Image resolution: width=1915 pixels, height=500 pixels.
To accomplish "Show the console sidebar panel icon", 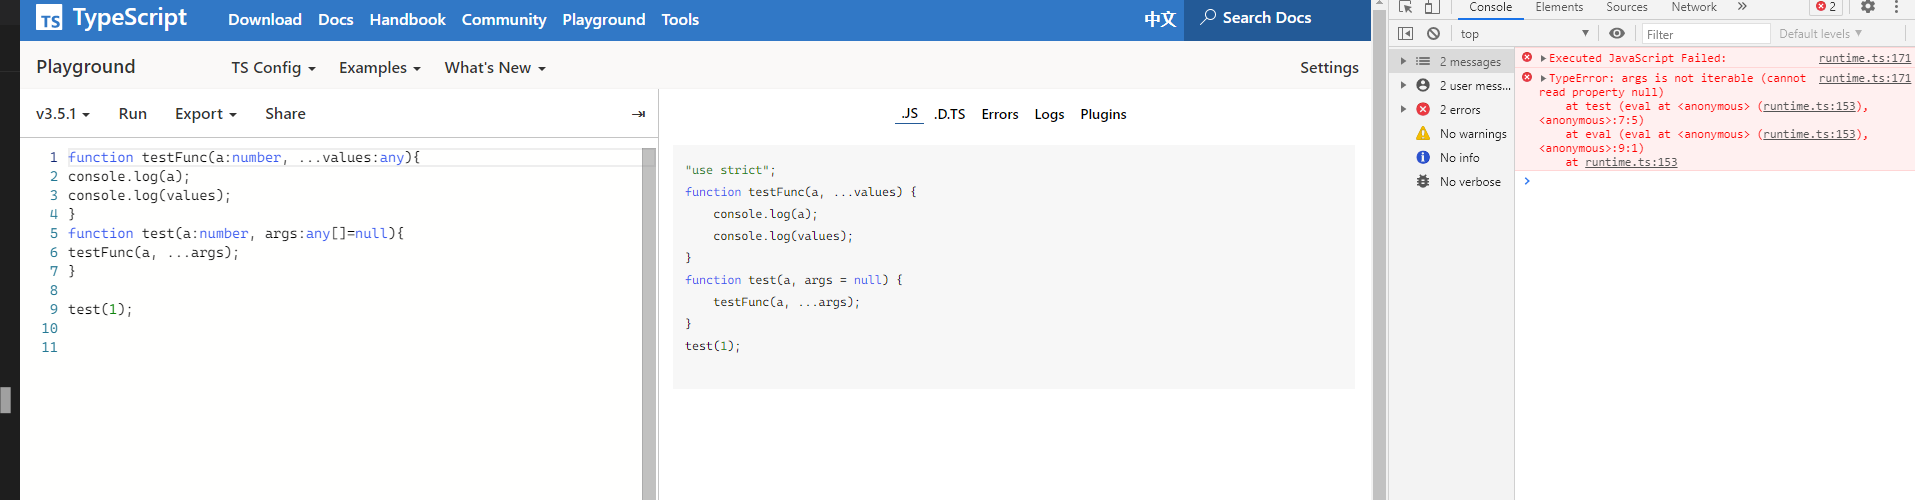I will click(x=1405, y=34).
